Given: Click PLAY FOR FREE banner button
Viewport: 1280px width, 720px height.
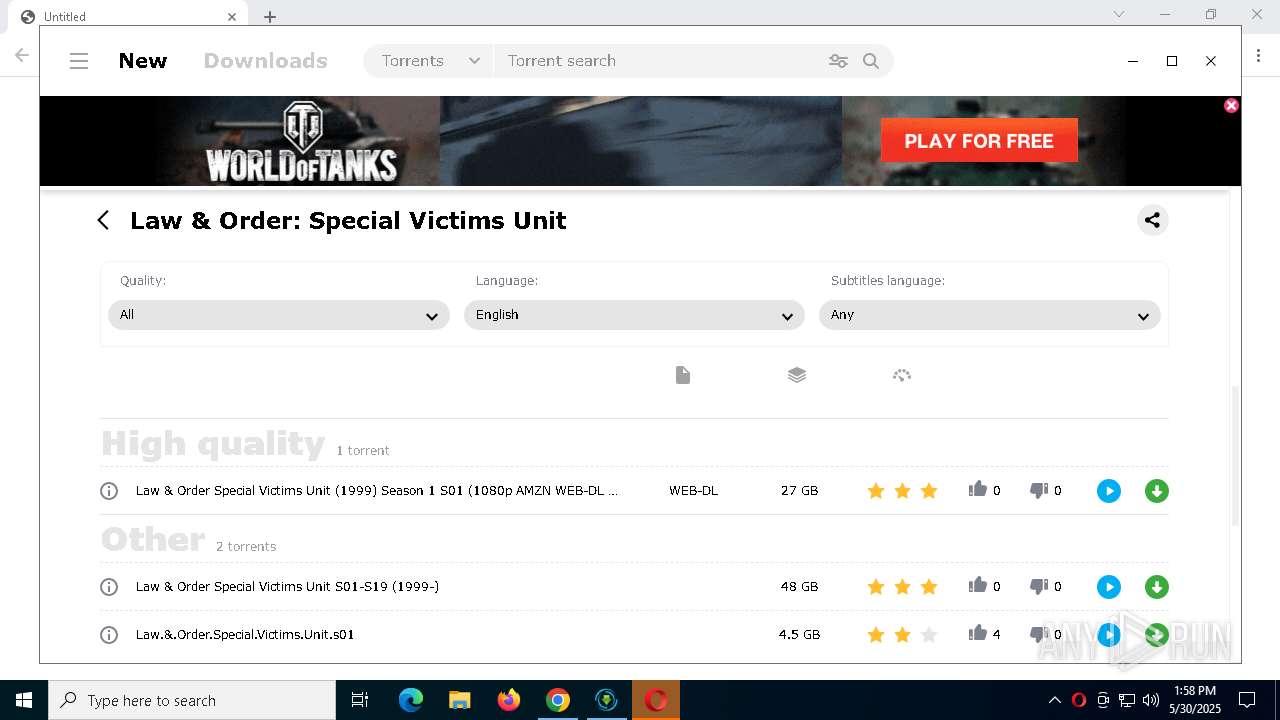Looking at the screenshot, I should click(x=979, y=140).
